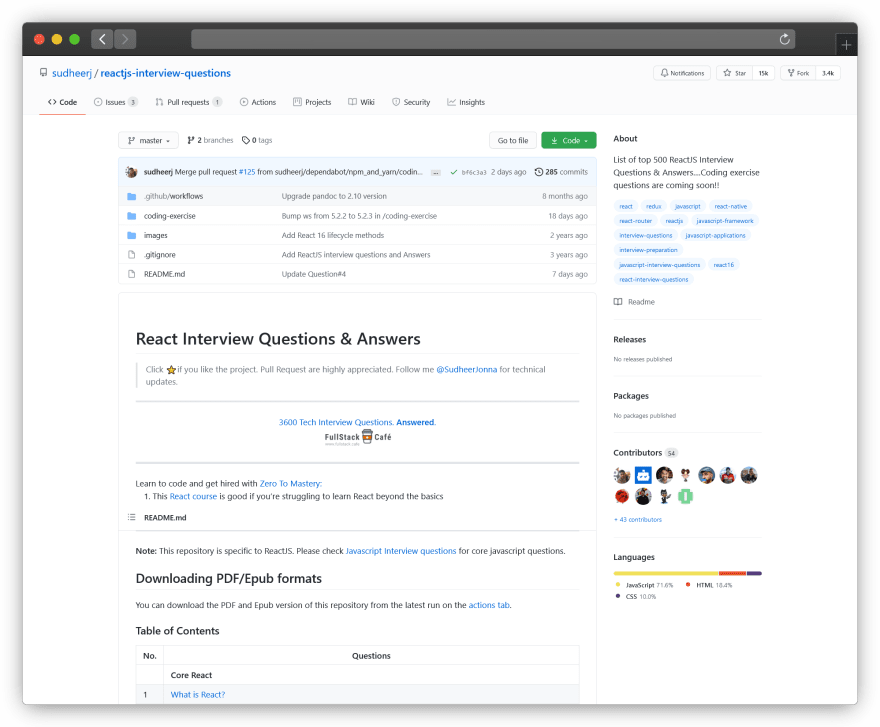View the 0 tags list
Screen dimensions: 880x727
(257, 140)
